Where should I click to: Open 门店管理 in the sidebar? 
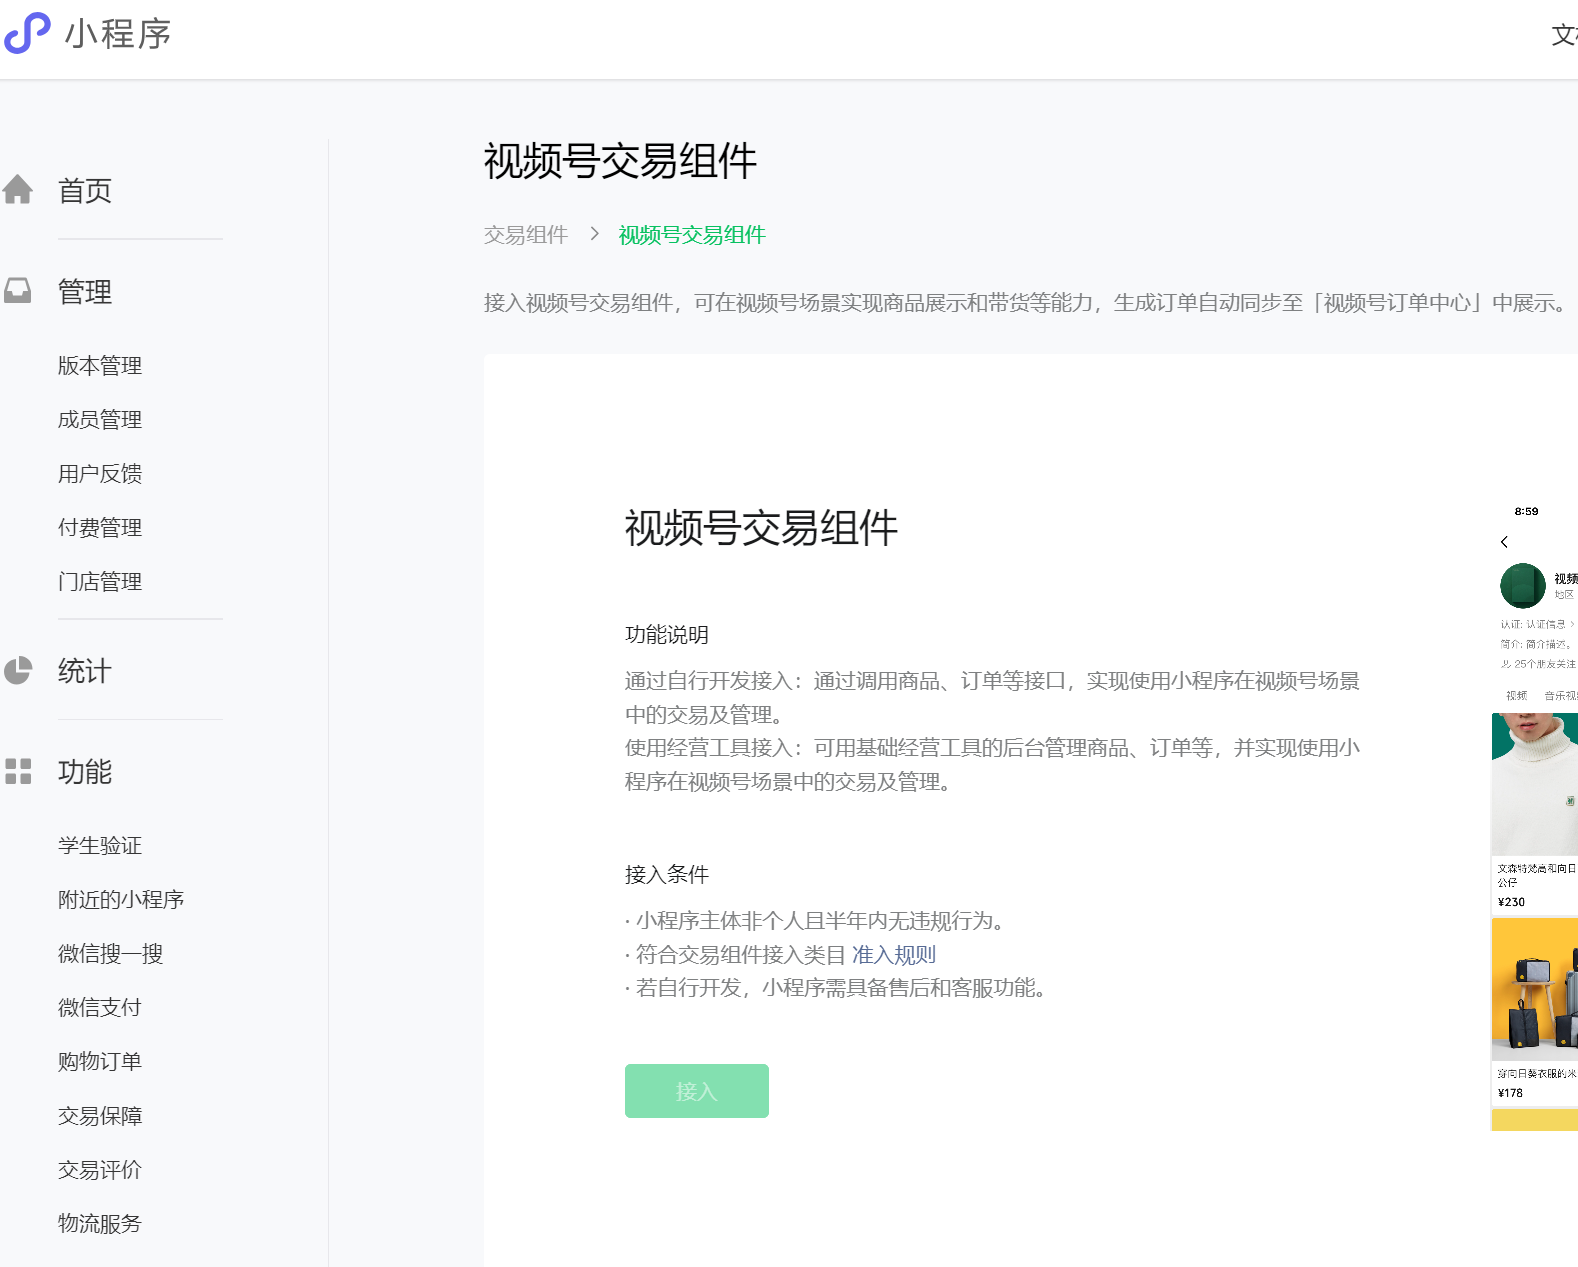tap(100, 582)
